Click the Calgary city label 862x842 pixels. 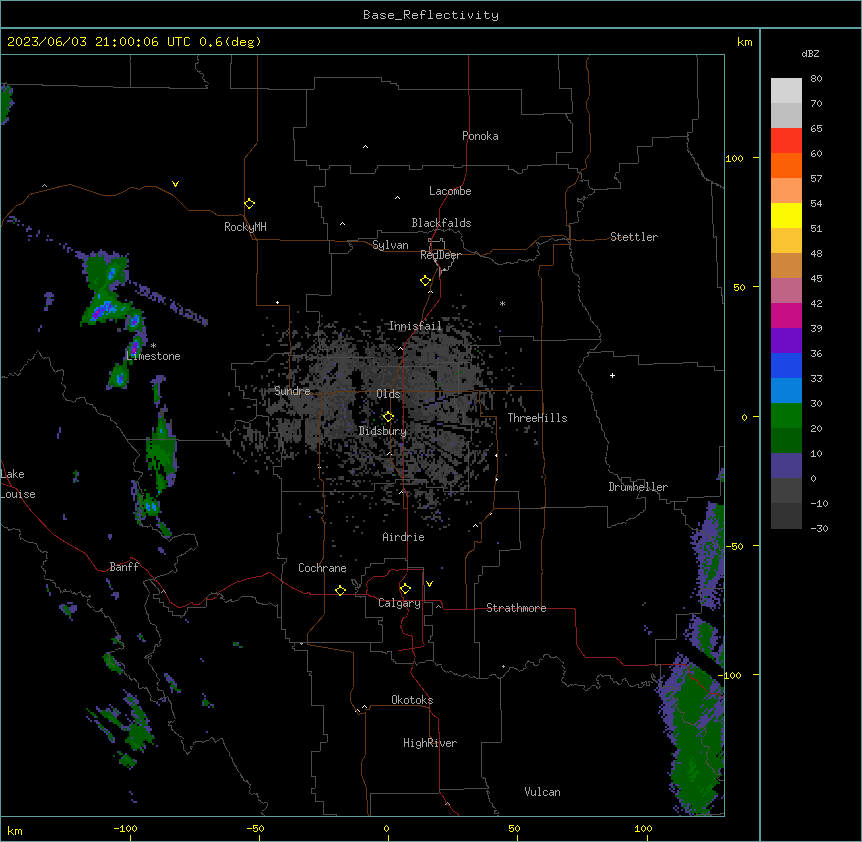pos(399,603)
